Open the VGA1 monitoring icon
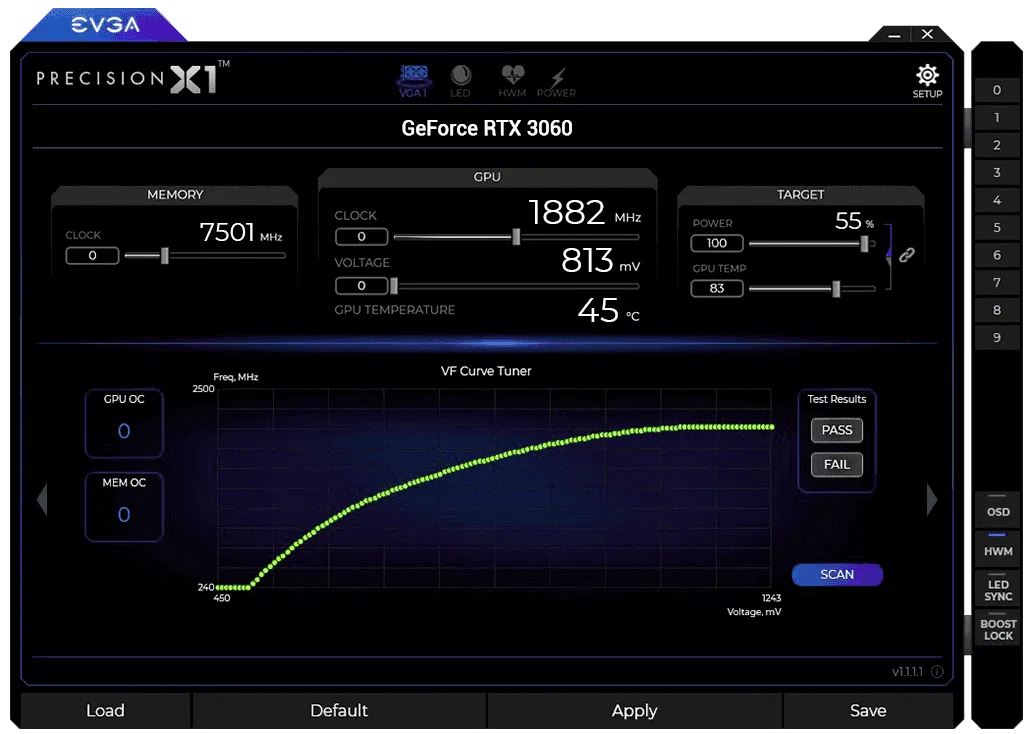Viewport: 1032px width, 734px height. click(x=413, y=80)
